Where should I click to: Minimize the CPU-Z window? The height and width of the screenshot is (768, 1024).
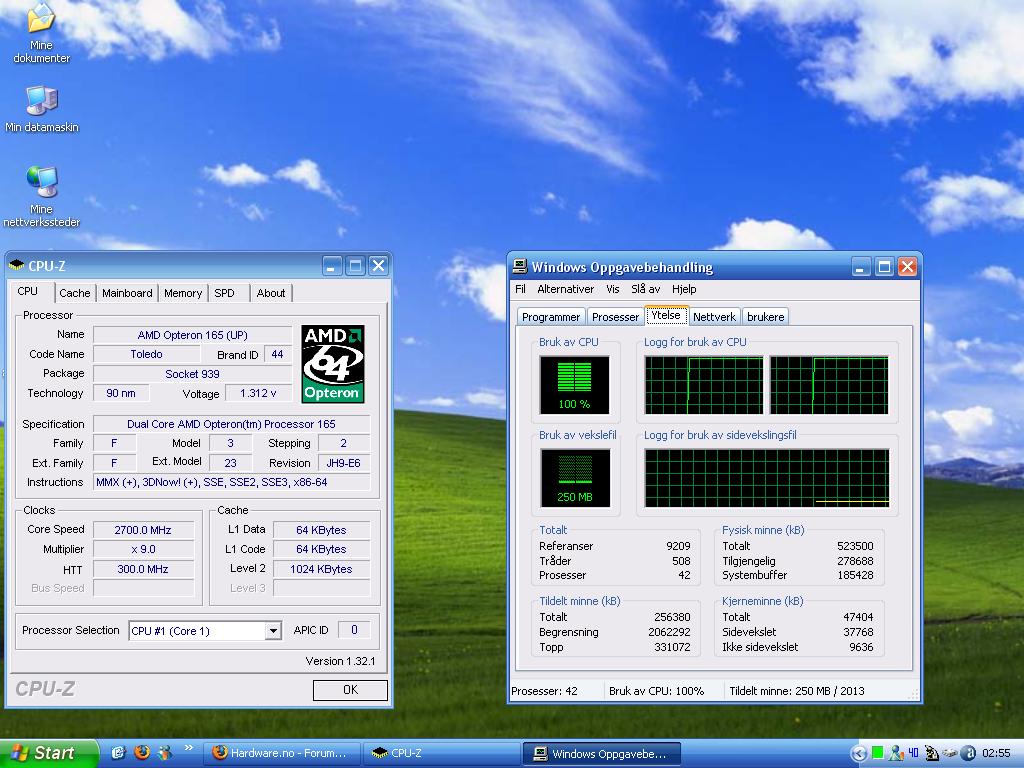pyautogui.click(x=332, y=266)
